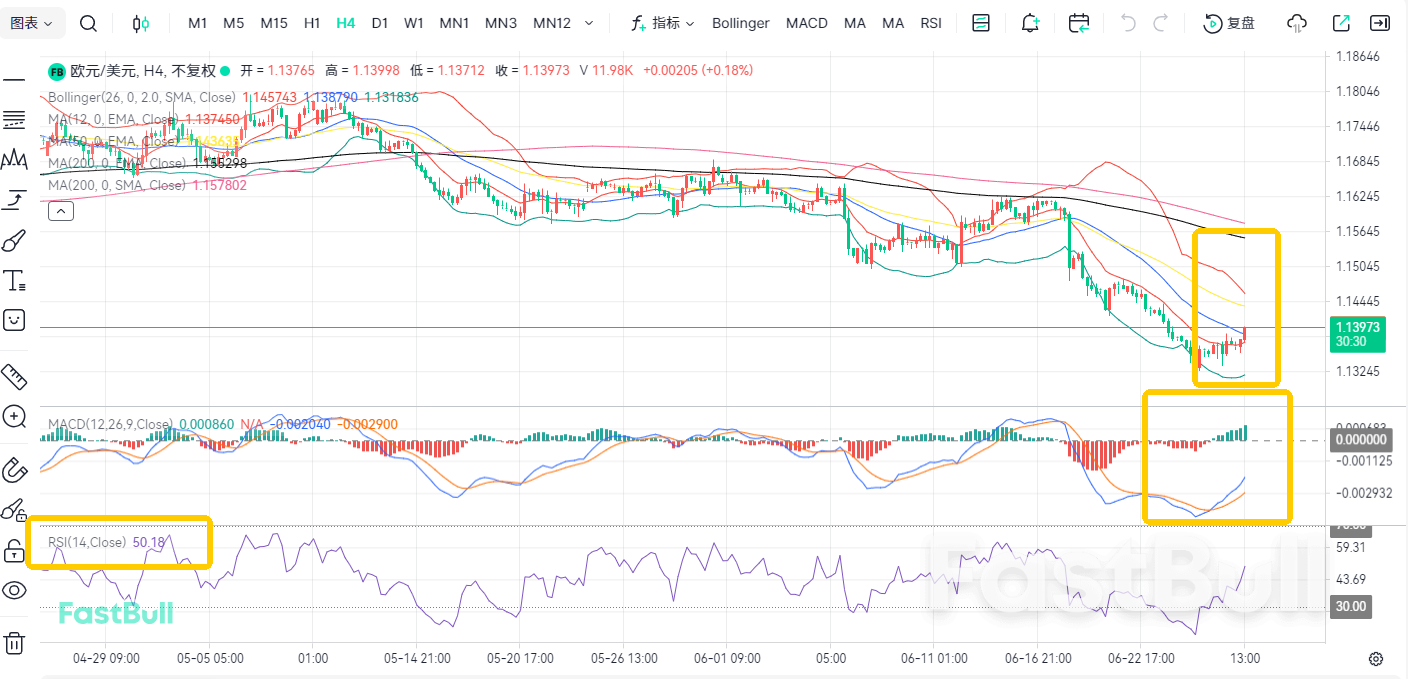Open chart settings gear icon

pos(1376,659)
